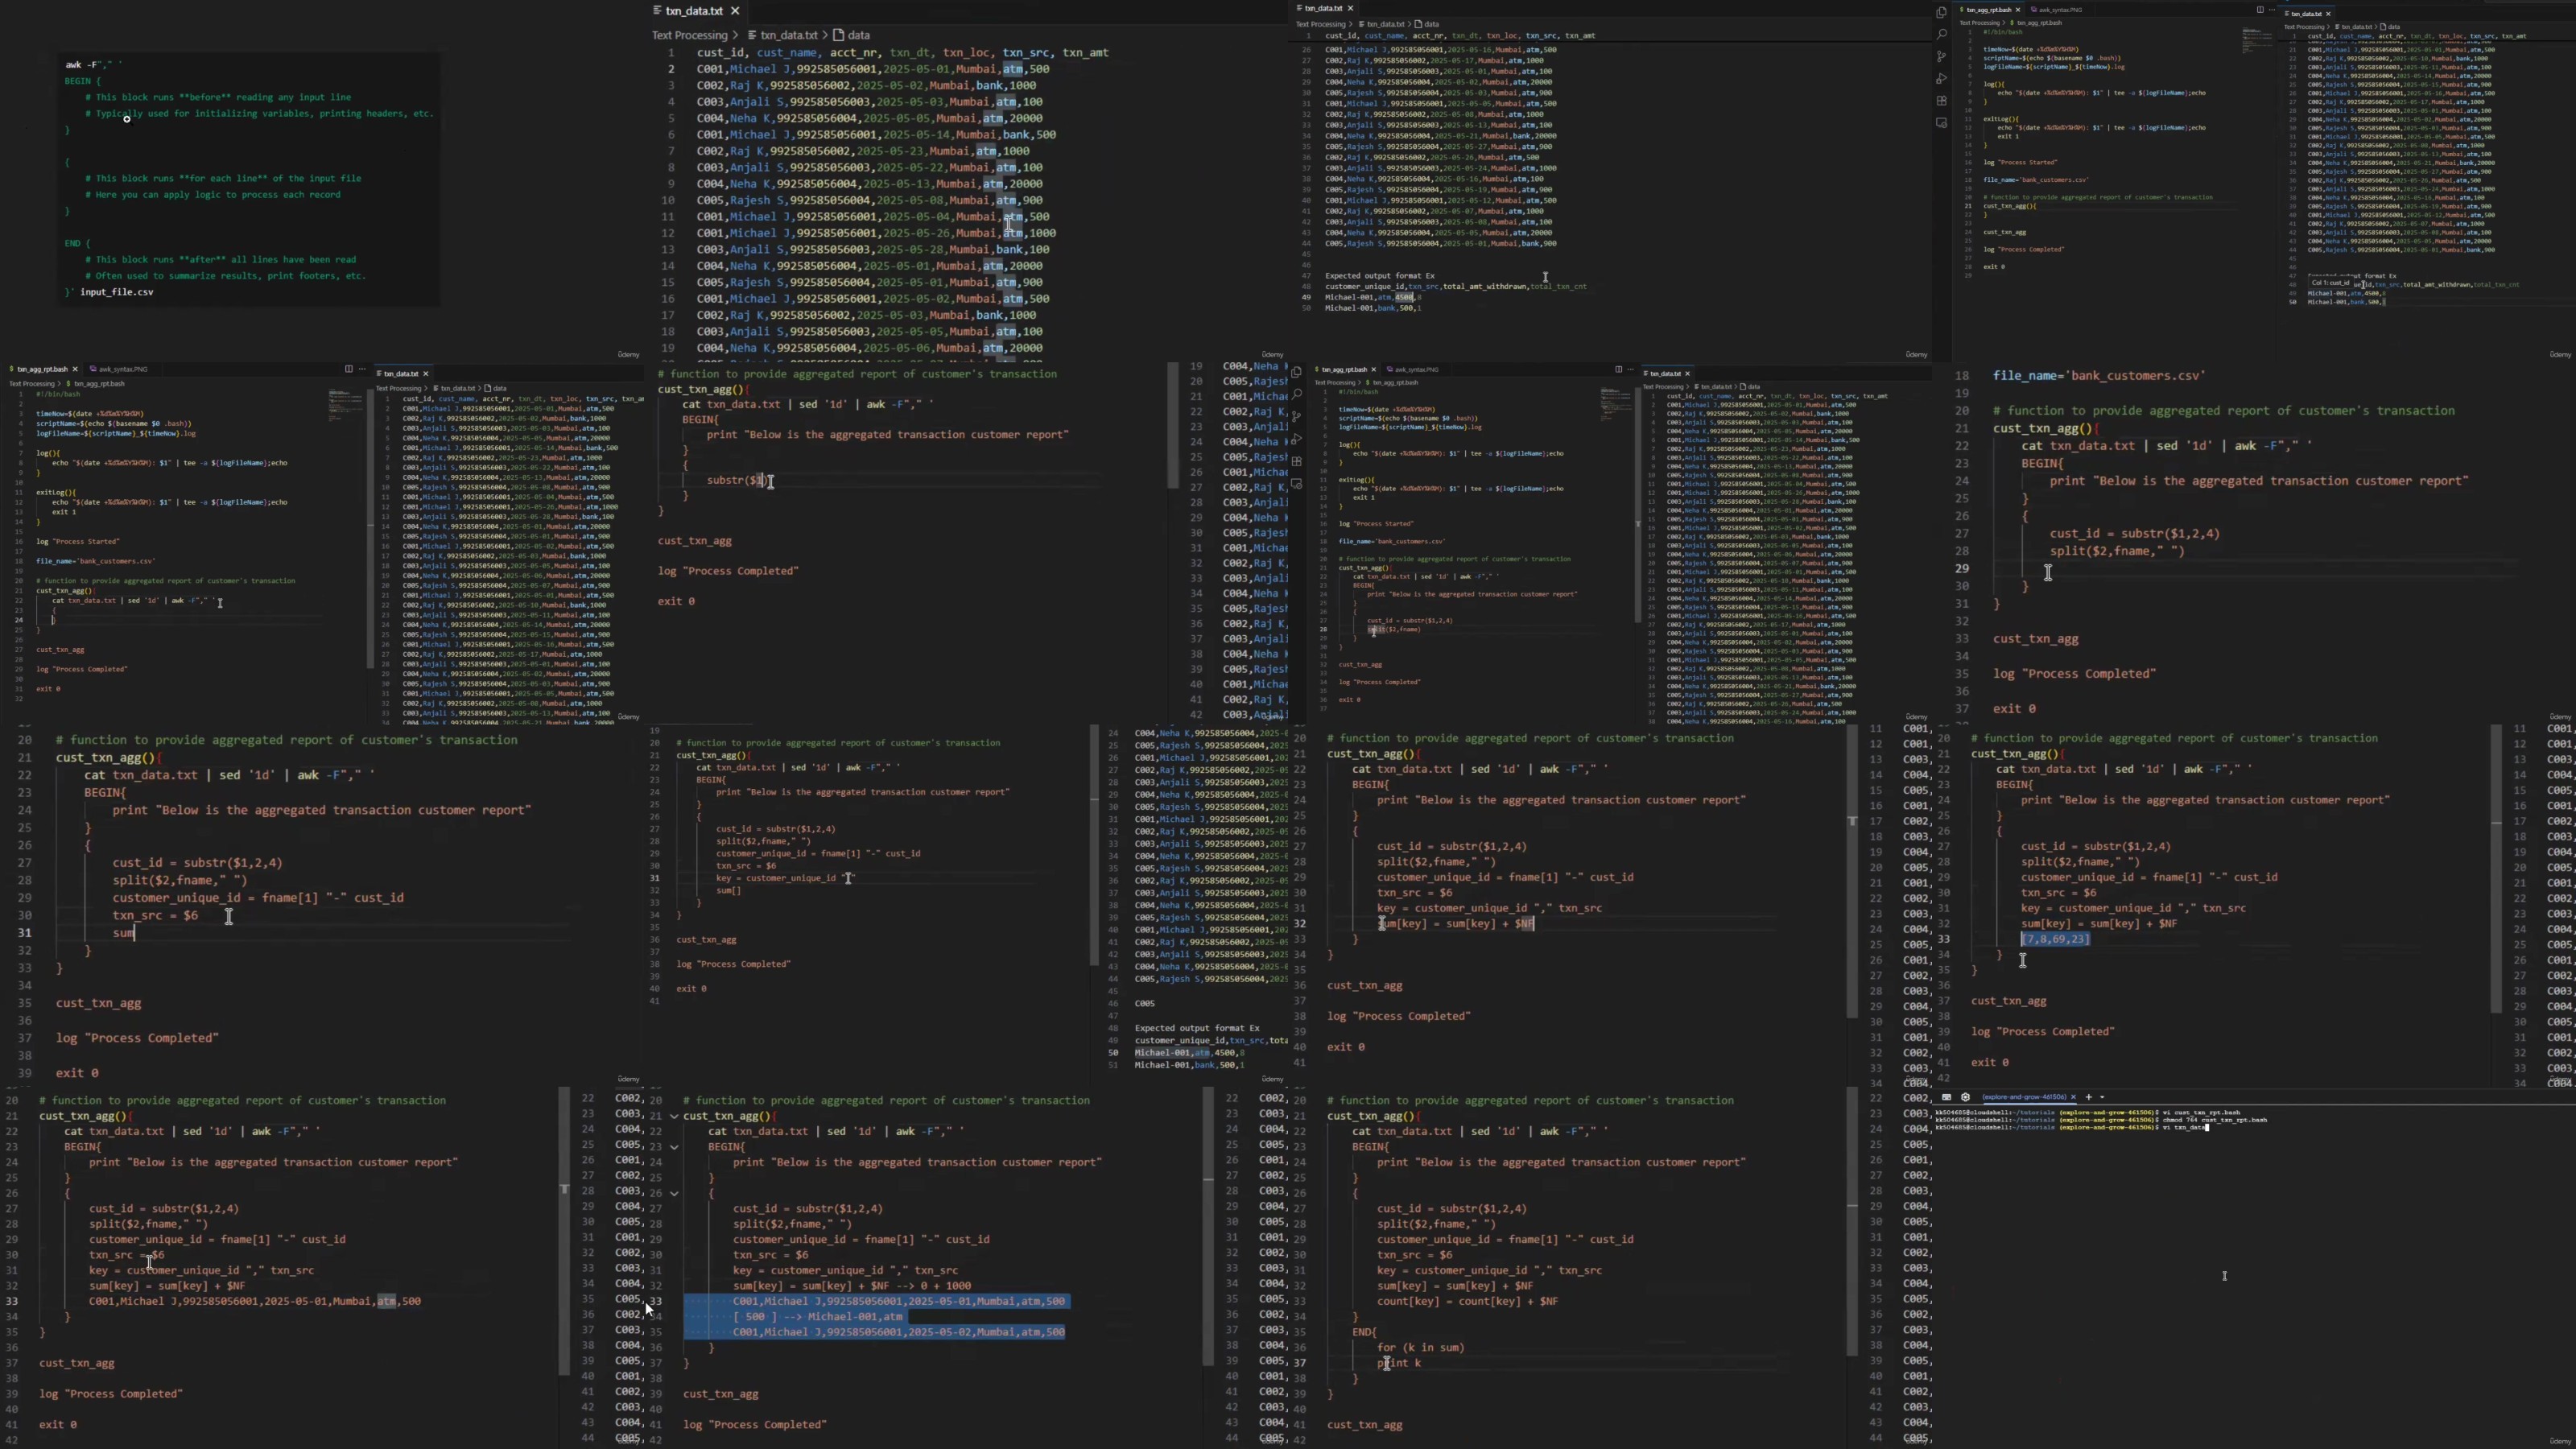Open the Source Control view icon

pos(1941,57)
